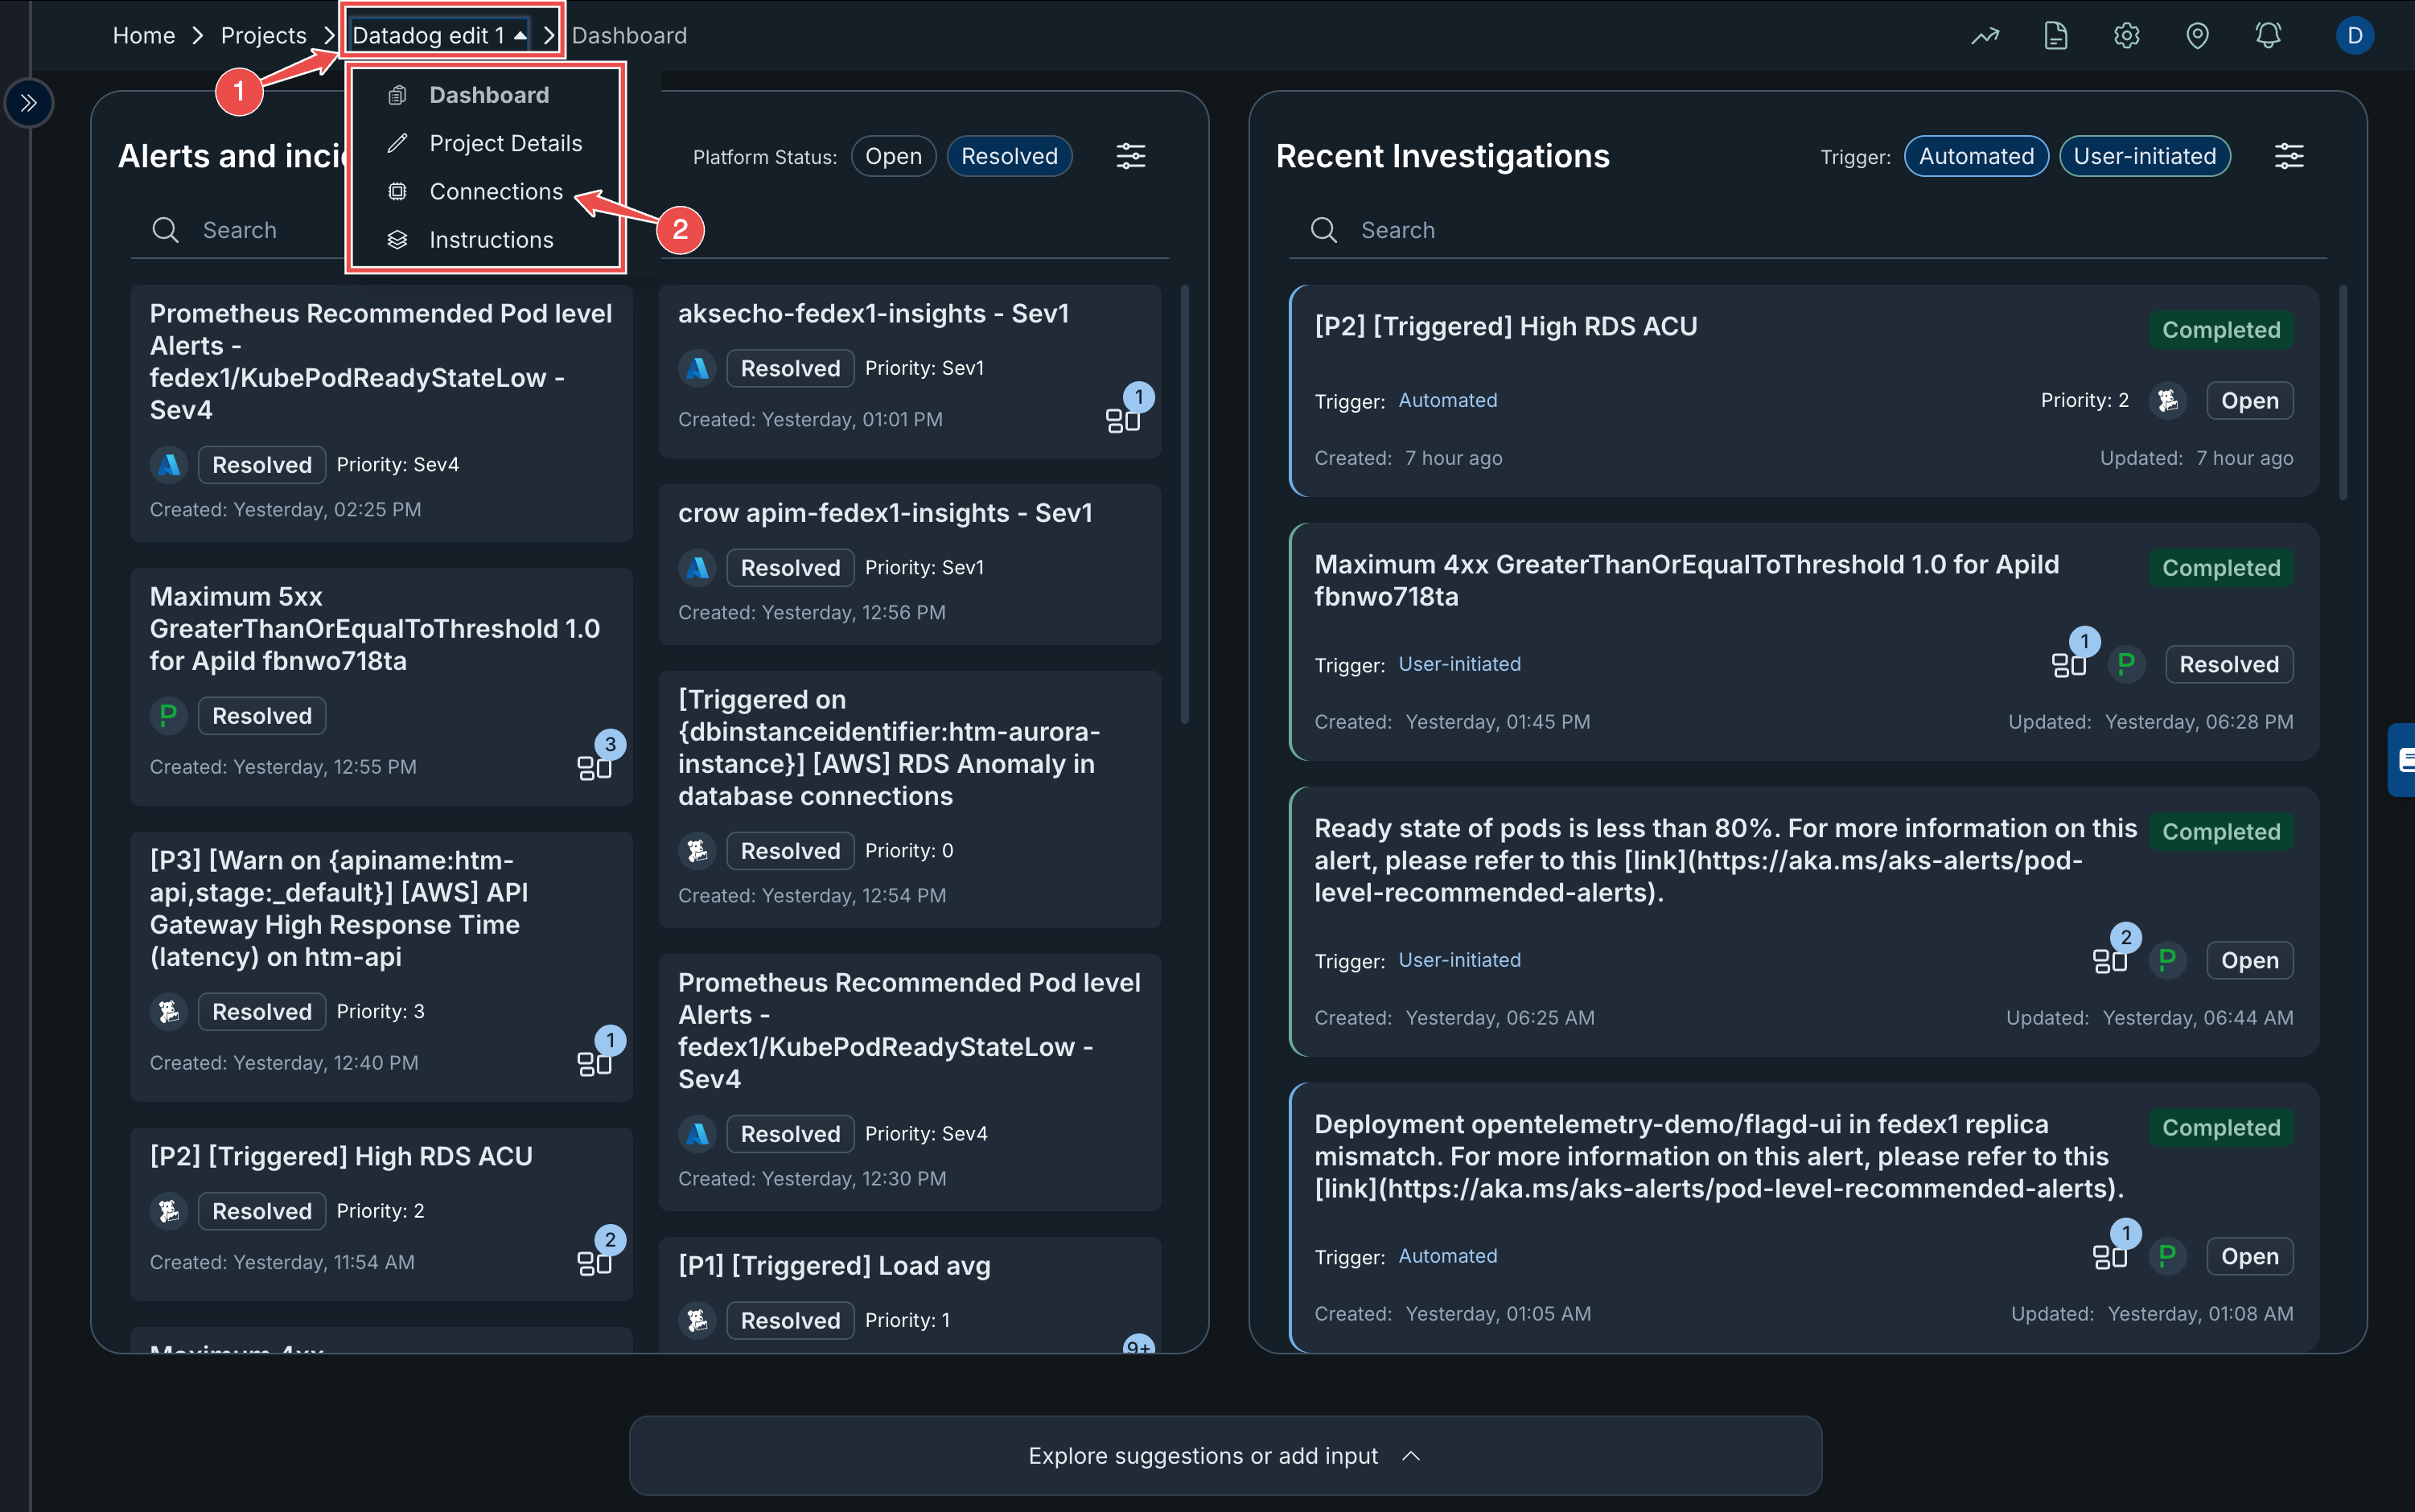Click the filter icon next to Platform Status
This screenshot has height=1512, width=2415.
[1131, 156]
